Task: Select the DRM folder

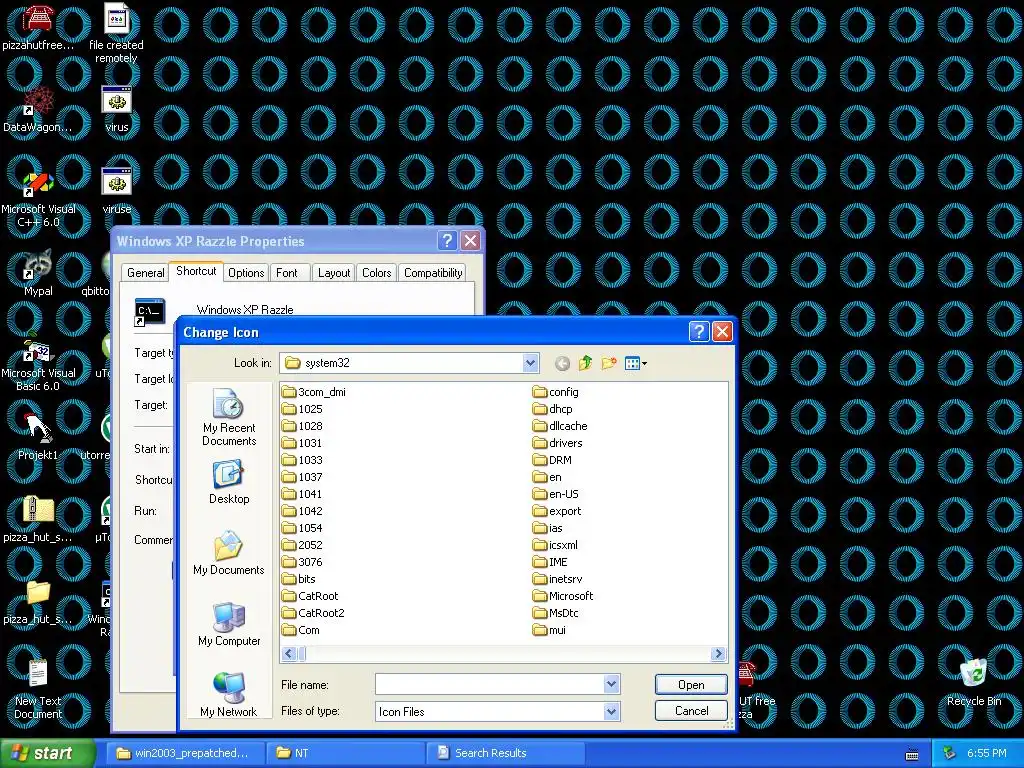Action: click(x=552, y=460)
